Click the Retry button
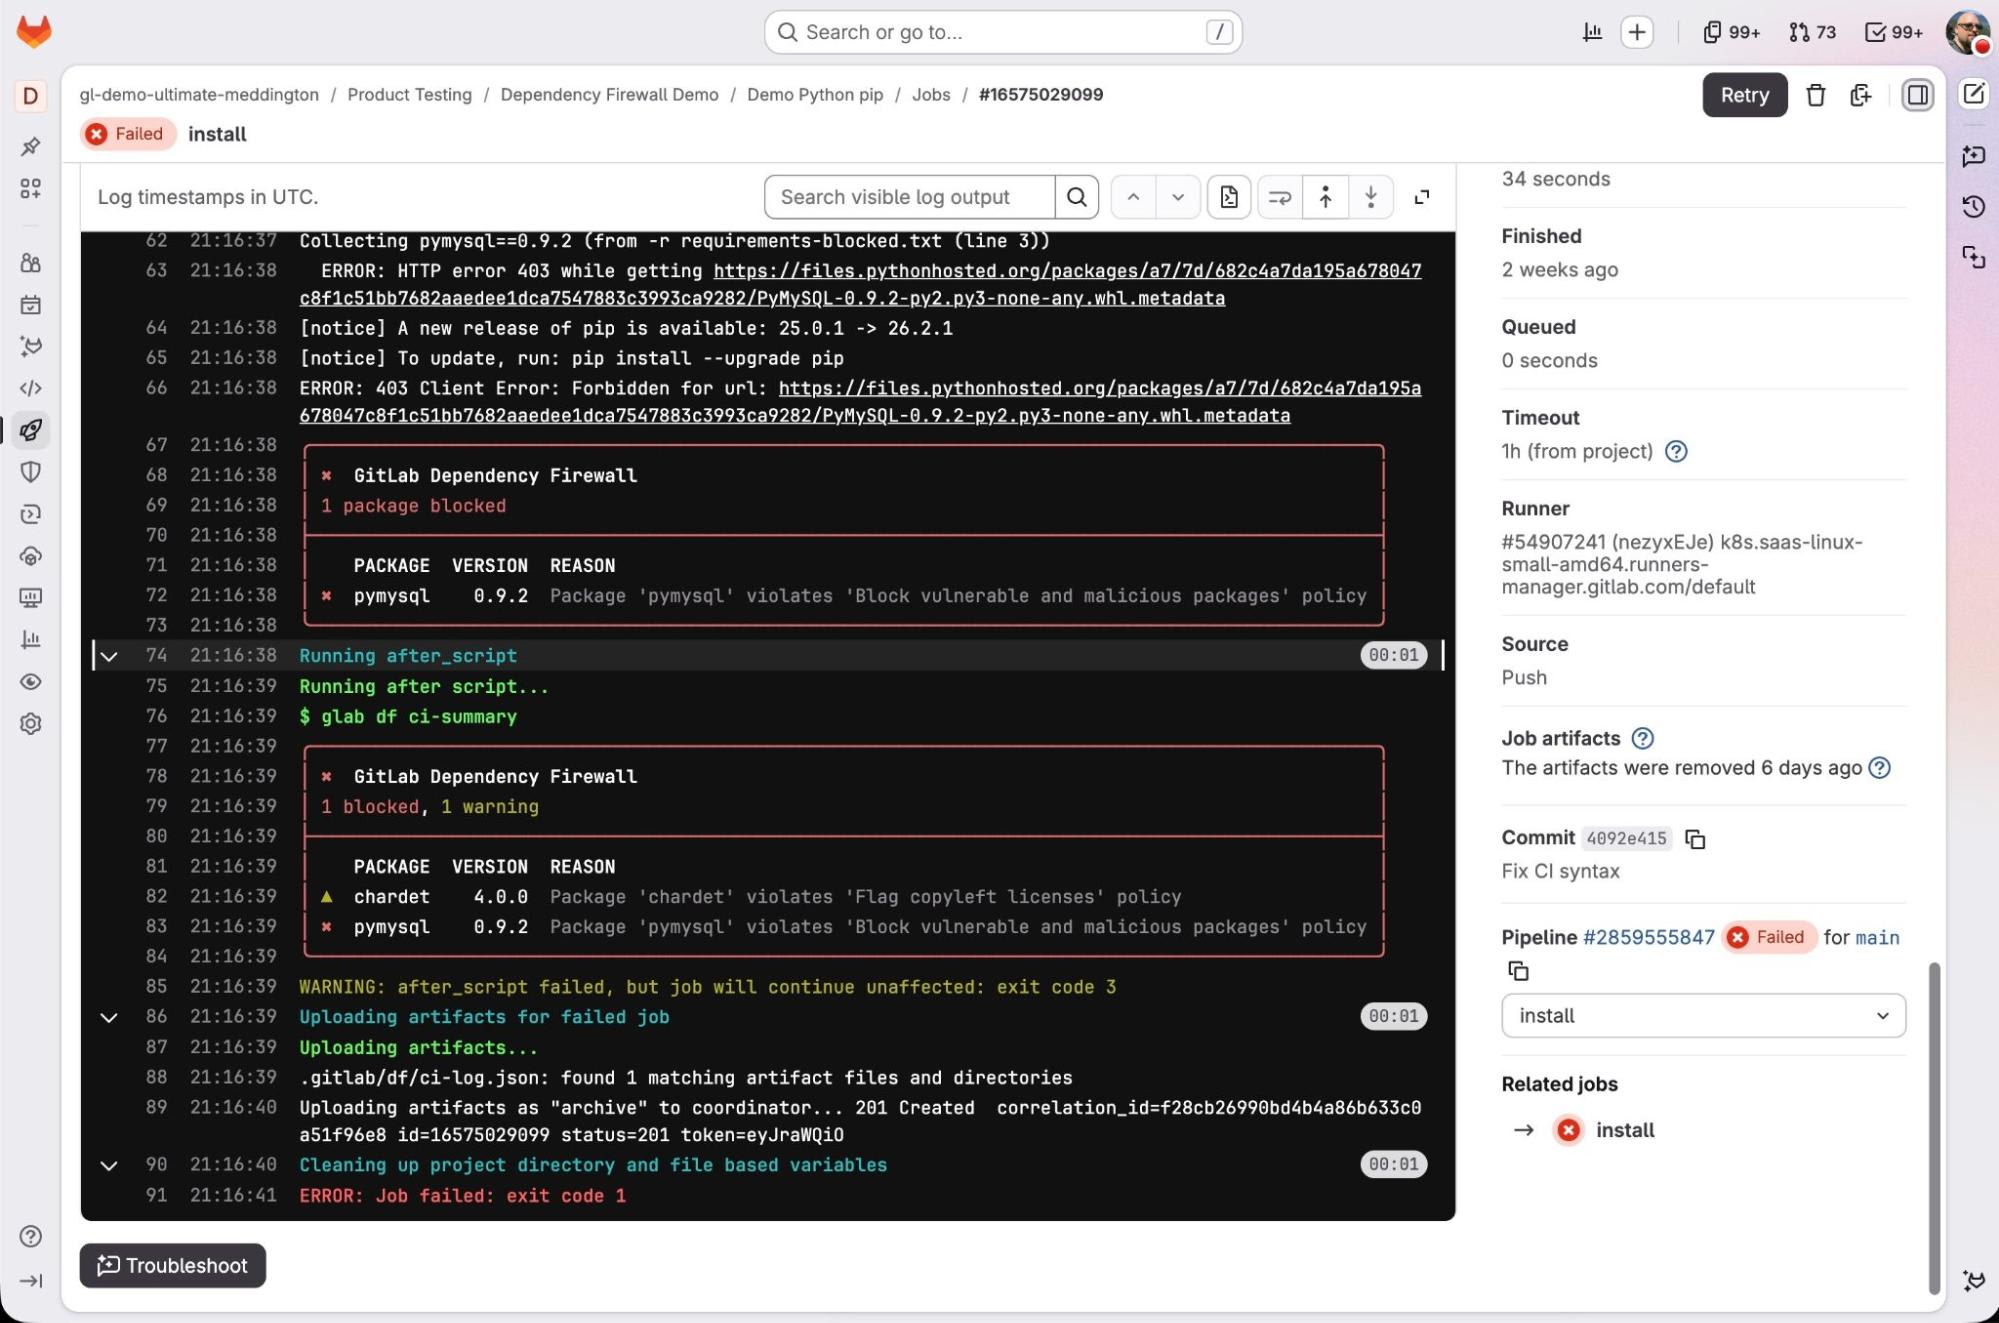This screenshot has width=1999, height=1323. (x=1744, y=95)
